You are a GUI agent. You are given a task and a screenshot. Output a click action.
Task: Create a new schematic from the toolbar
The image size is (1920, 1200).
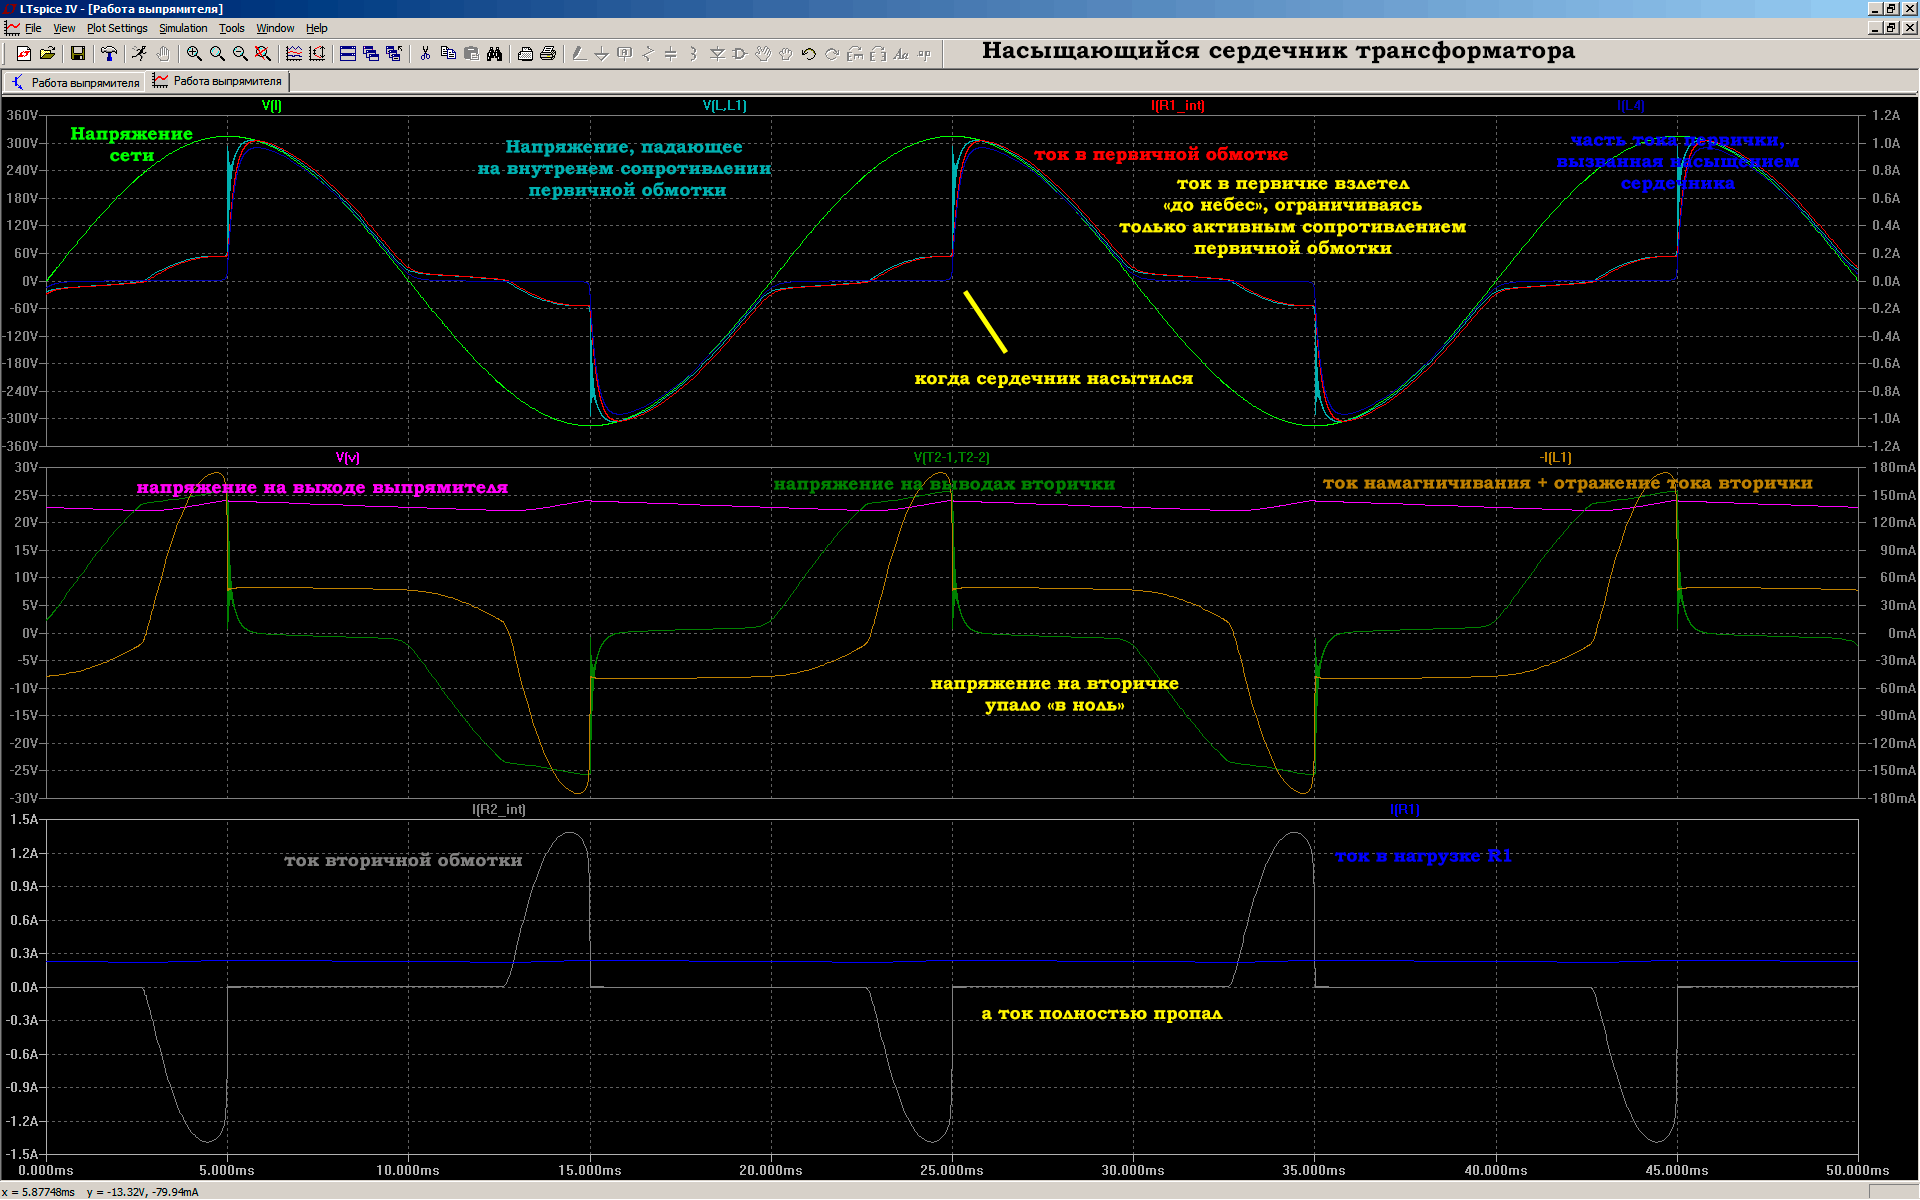24,54
